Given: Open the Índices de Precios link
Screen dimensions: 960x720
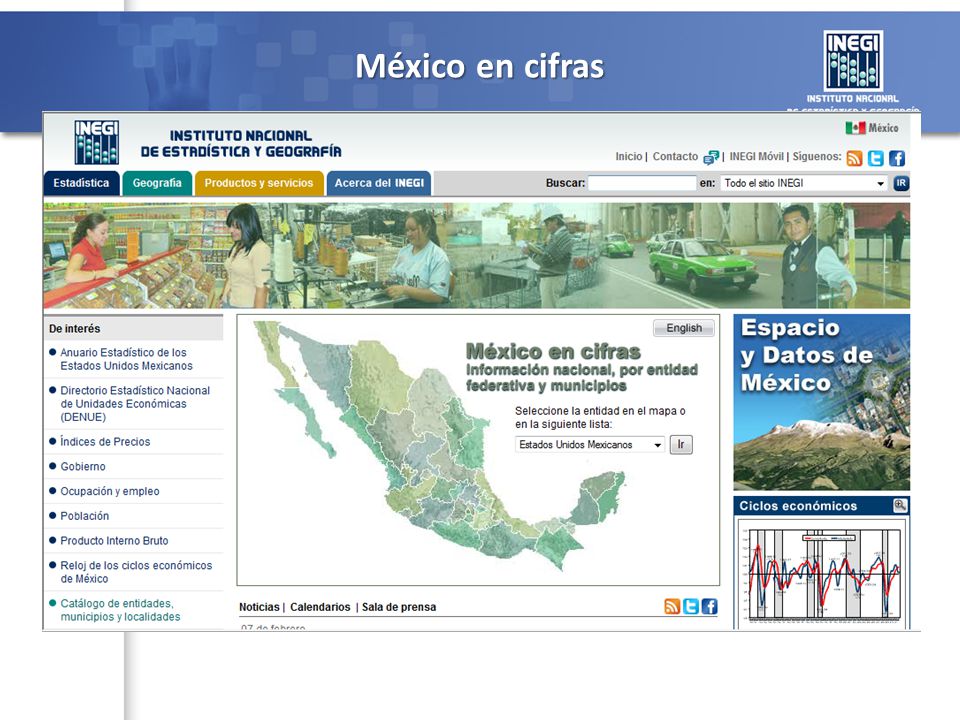Looking at the screenshot, I should pyautogui.click(x=105, y=441).
